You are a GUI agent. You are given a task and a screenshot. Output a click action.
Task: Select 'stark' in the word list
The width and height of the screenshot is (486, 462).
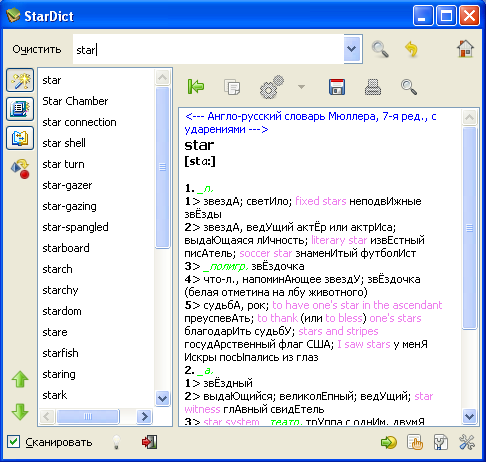pos(55,395)
